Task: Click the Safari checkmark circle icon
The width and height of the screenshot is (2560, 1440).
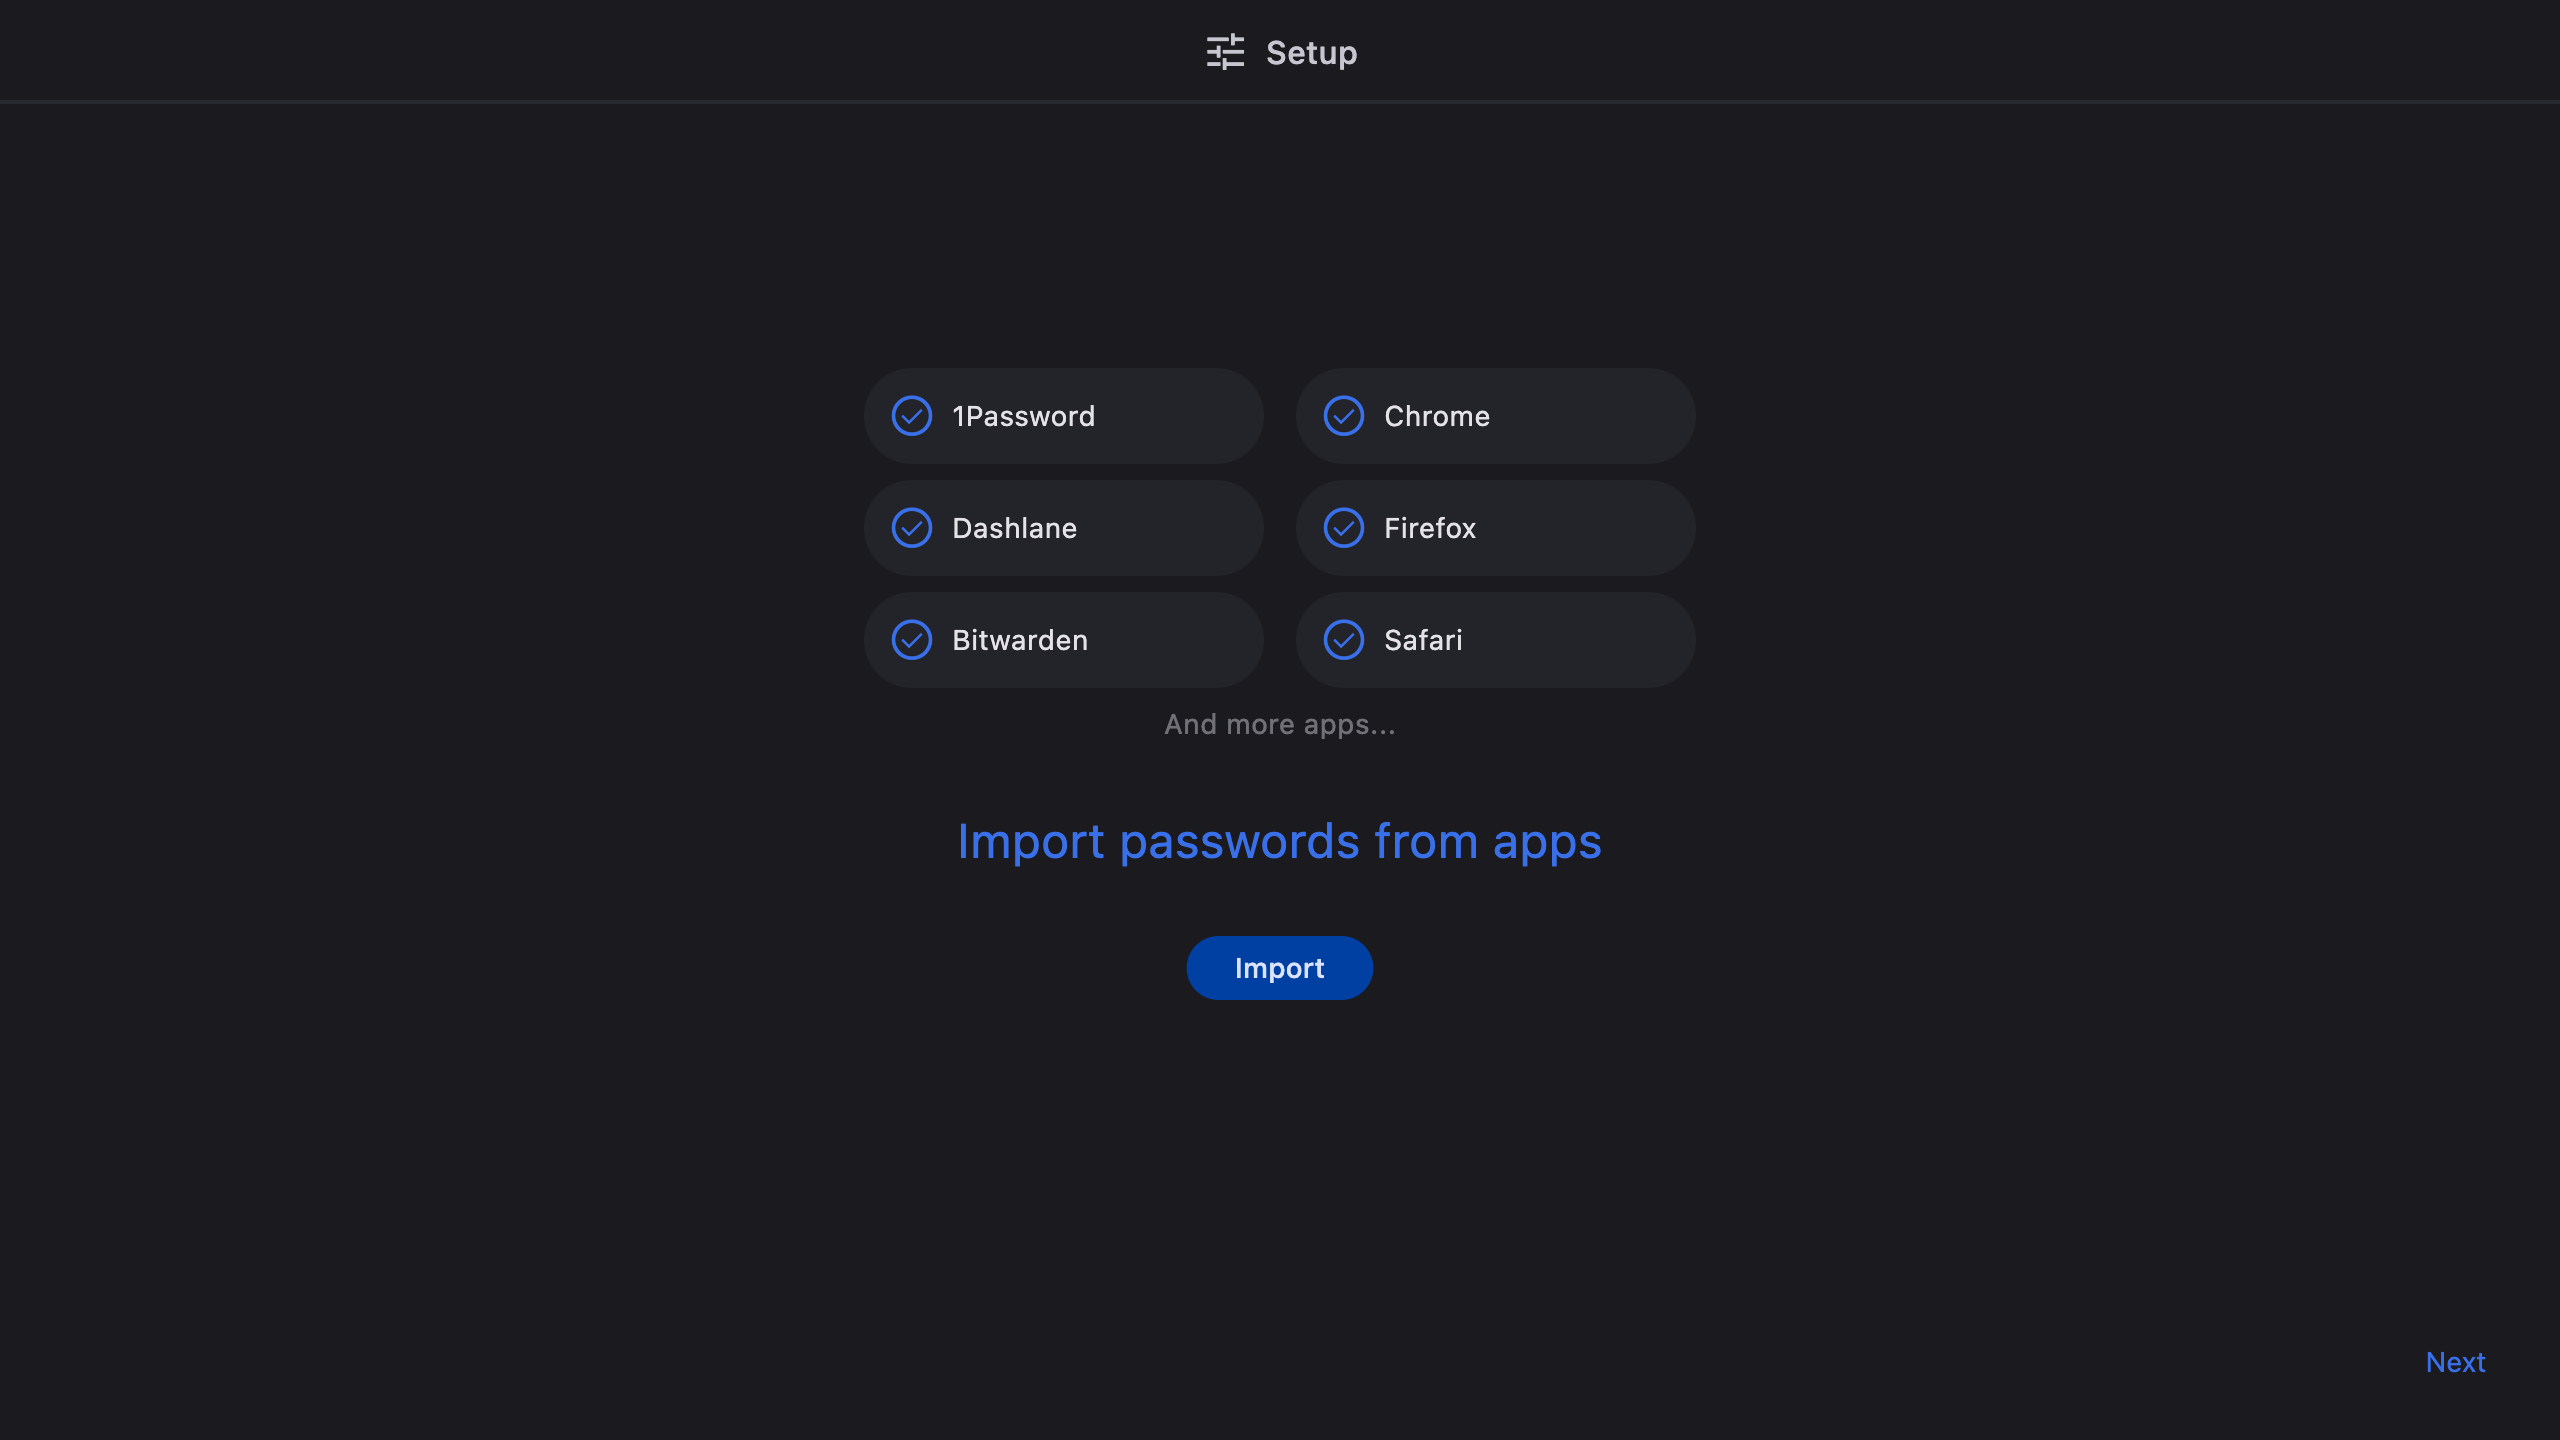Action: (x=1344, y=640)
